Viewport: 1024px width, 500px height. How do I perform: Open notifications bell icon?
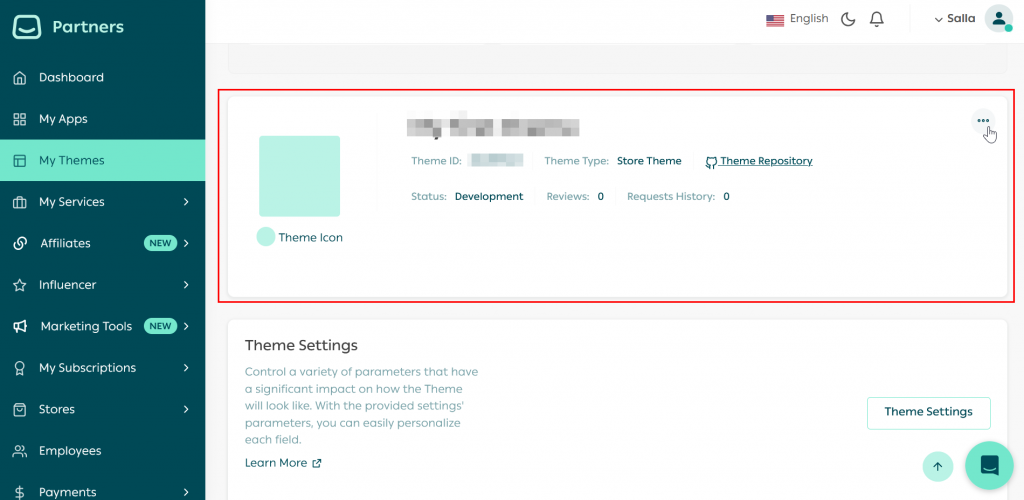tap(877, 19)
